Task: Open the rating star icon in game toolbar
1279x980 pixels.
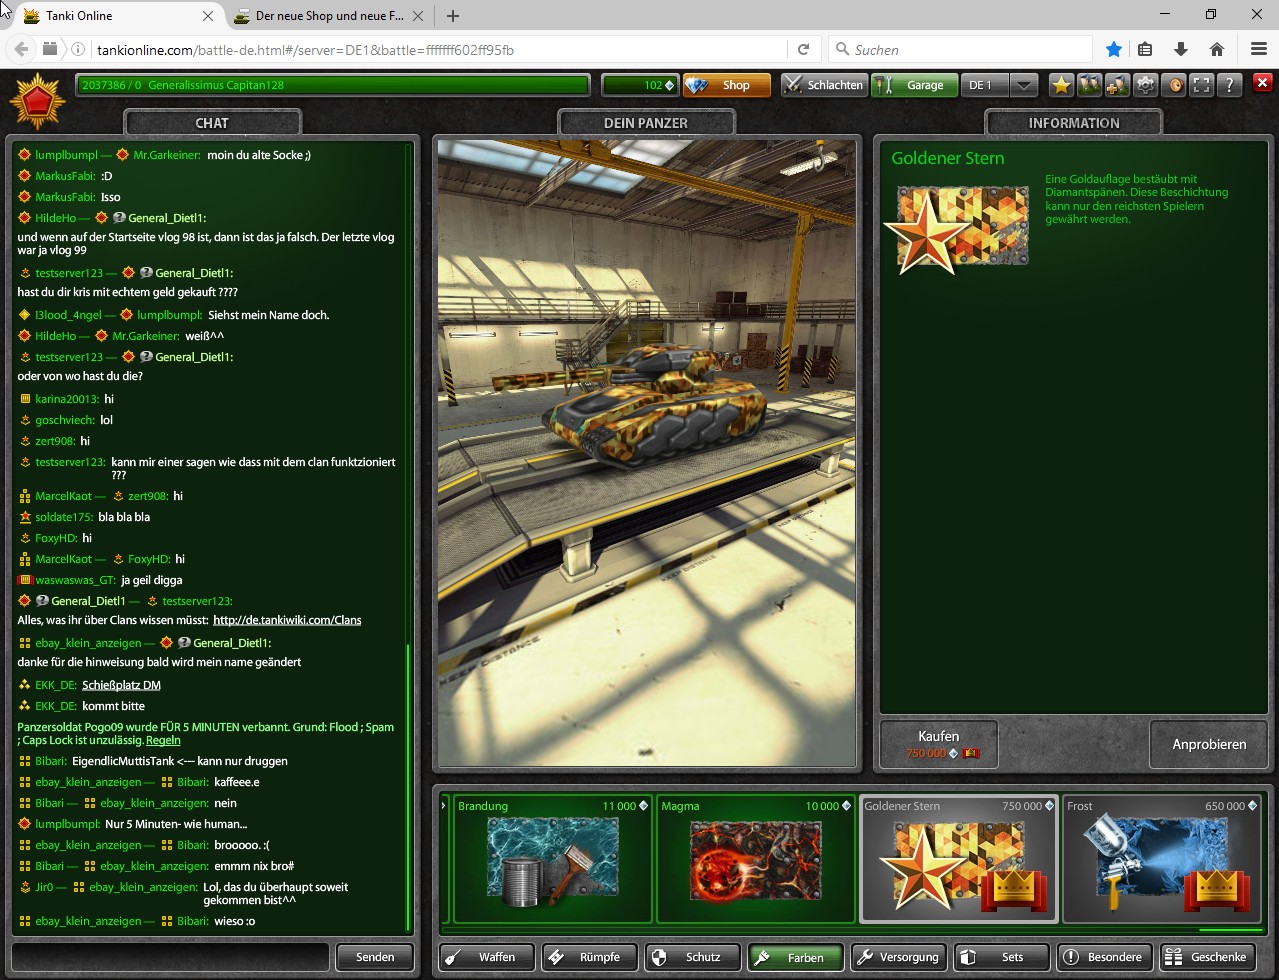Action: [x=1061, y=86]
